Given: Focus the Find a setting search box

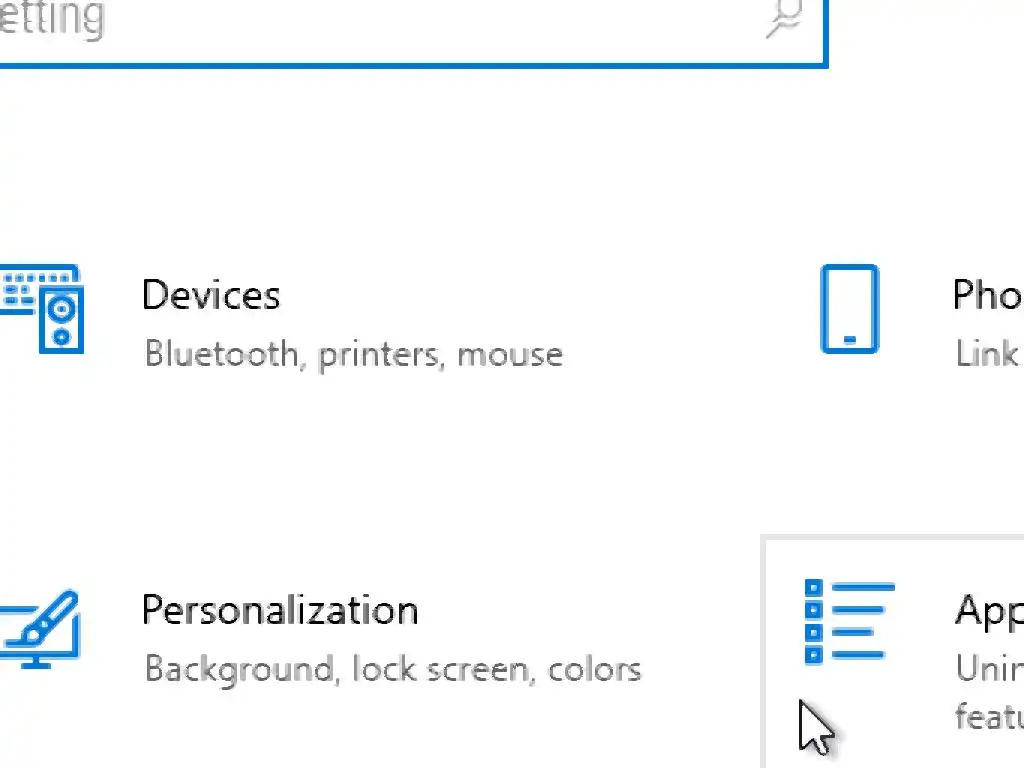Looking at the screenshot, I should click(400, 20).
